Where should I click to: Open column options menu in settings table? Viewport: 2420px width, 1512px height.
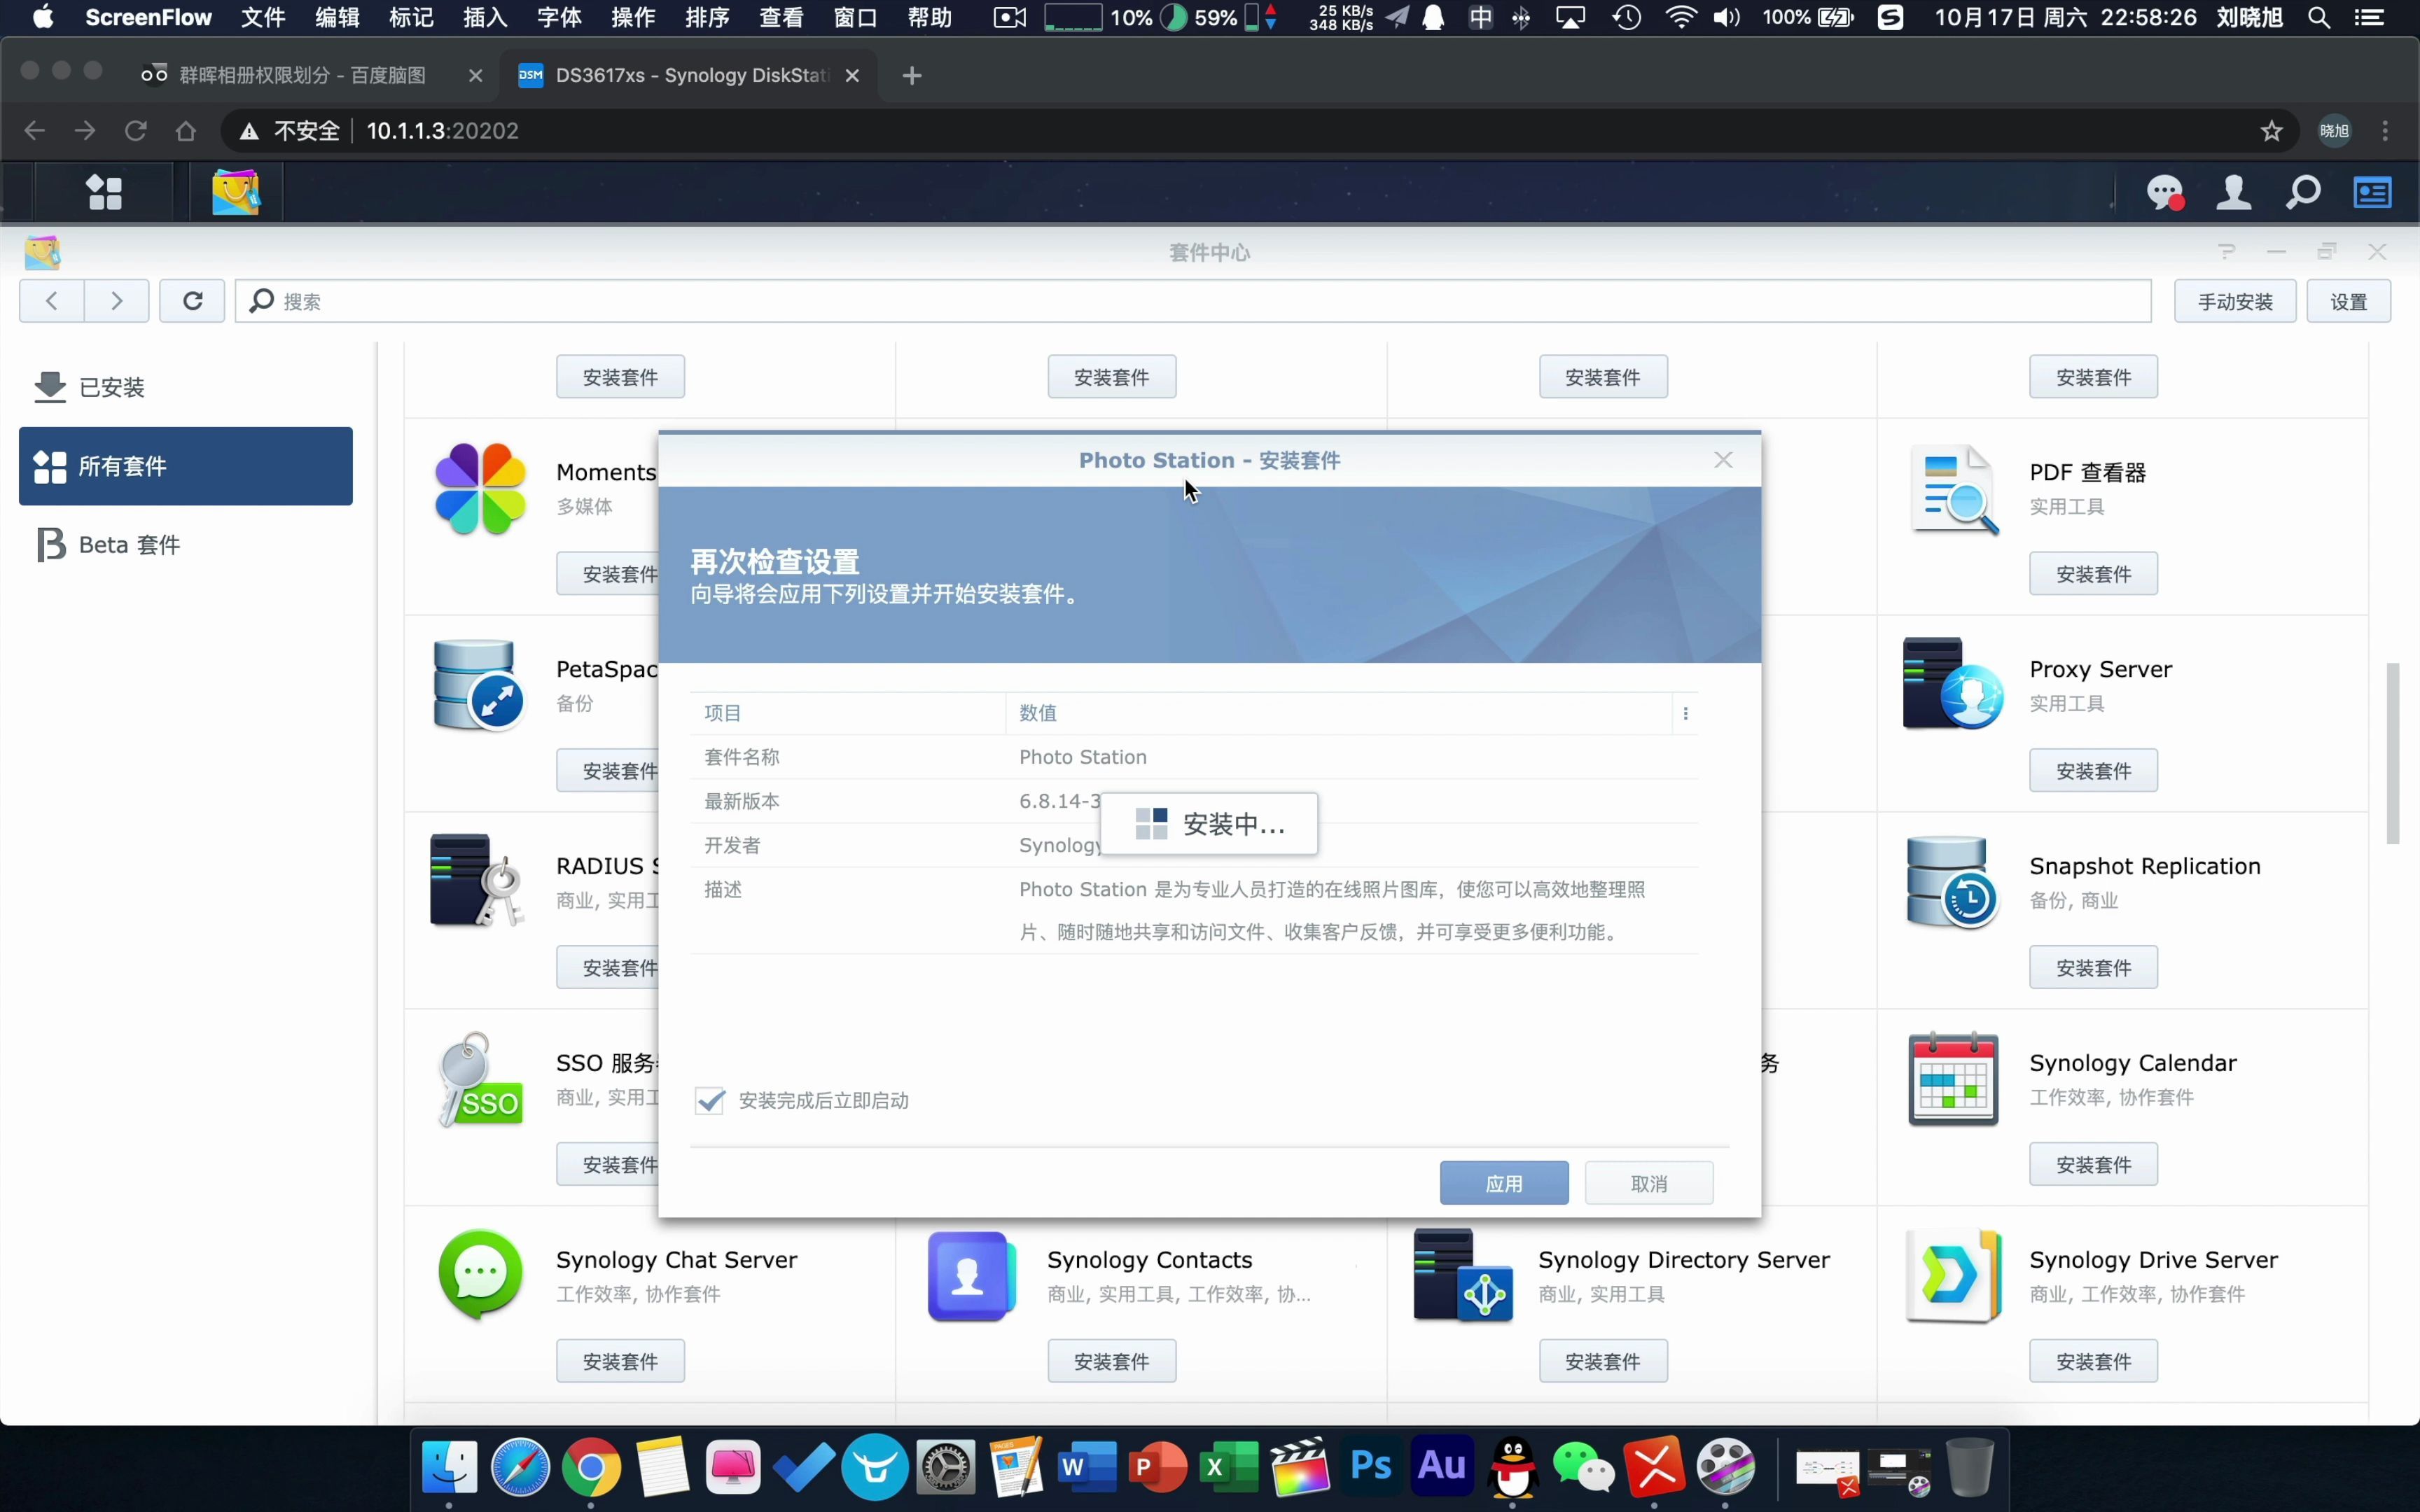(1686, 713)
